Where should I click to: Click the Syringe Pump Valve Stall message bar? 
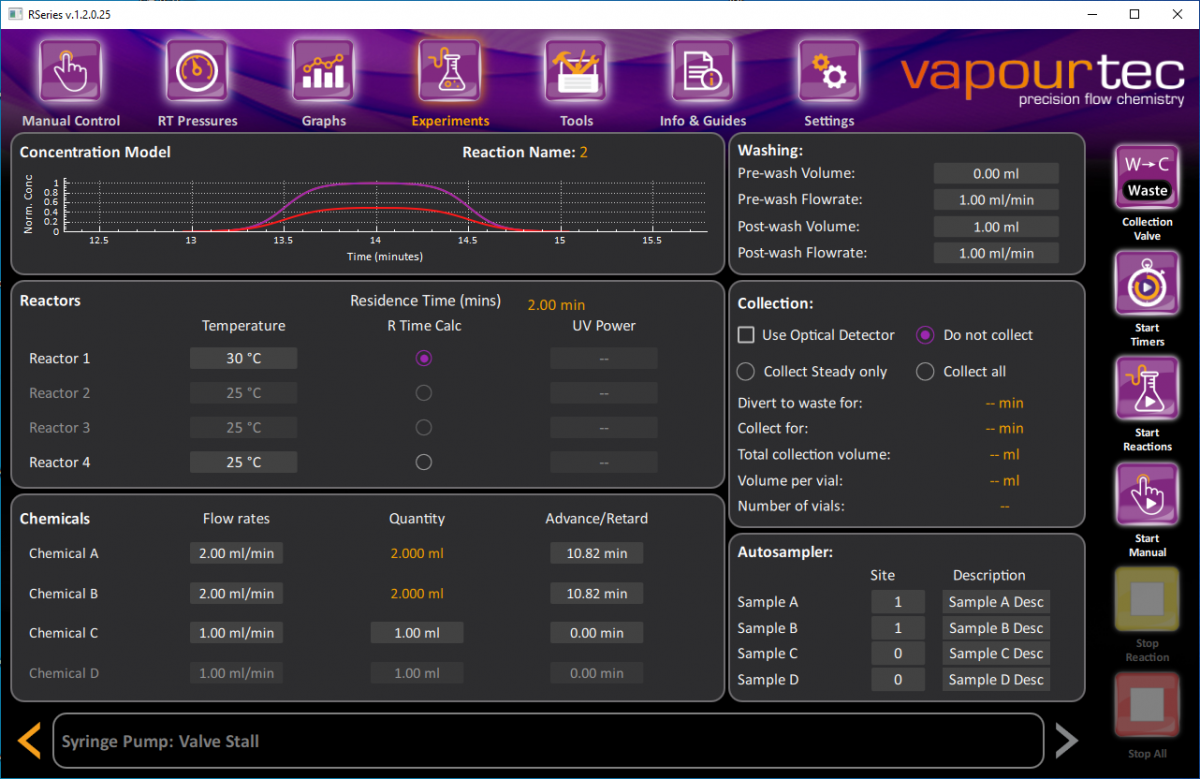(548, 741)
